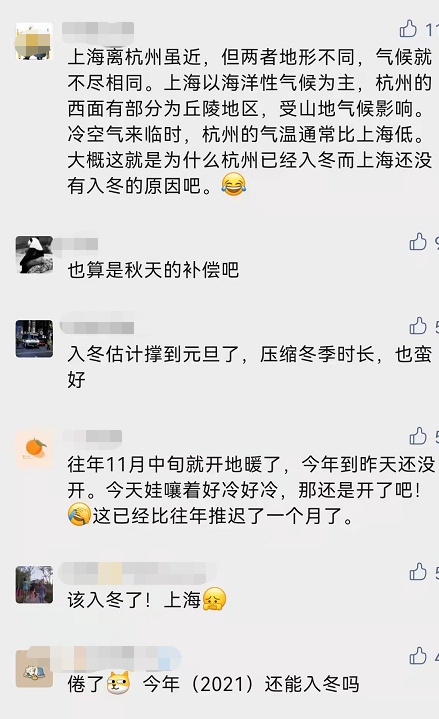Like the comment about 地暖 in 11月中旬
439x719 pixels.
[417, 436]
